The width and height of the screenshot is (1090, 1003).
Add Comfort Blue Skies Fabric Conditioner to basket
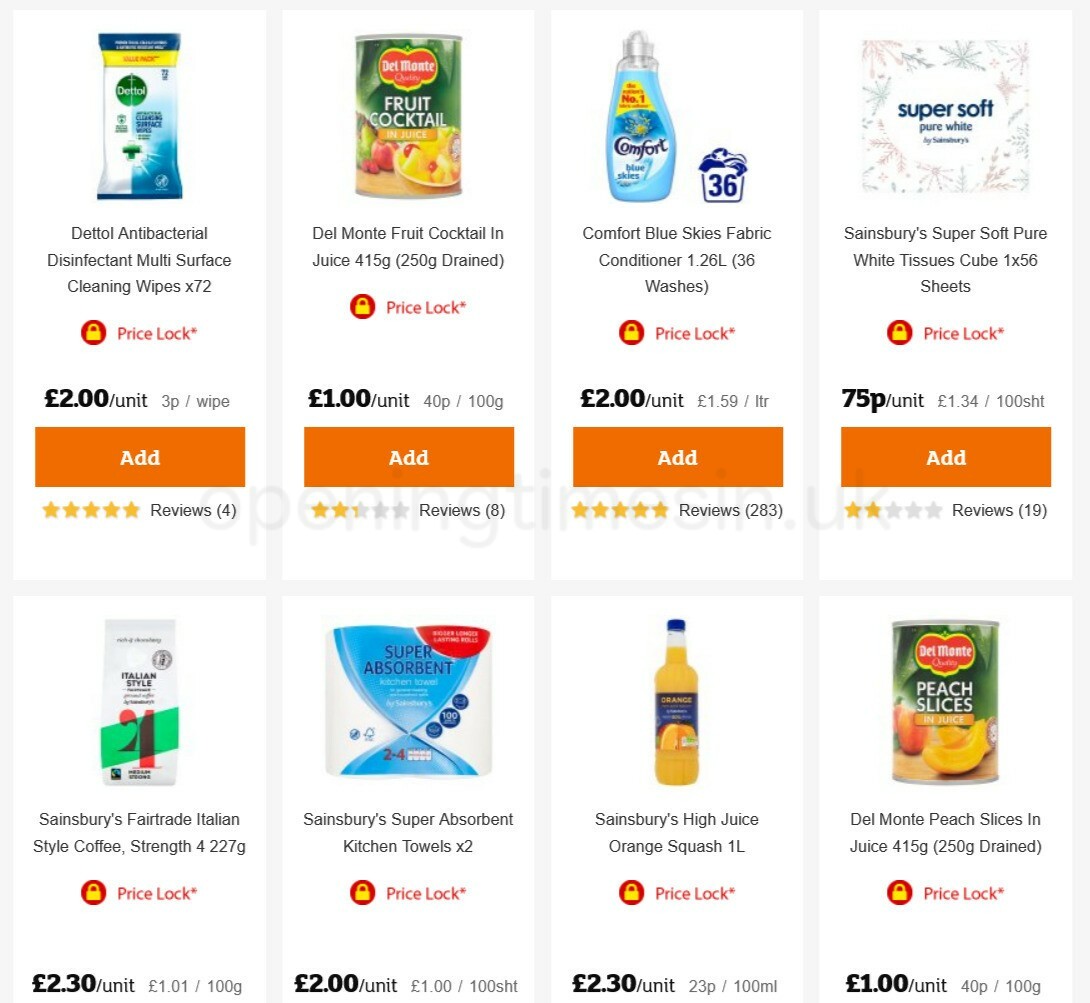coord(677,457)
